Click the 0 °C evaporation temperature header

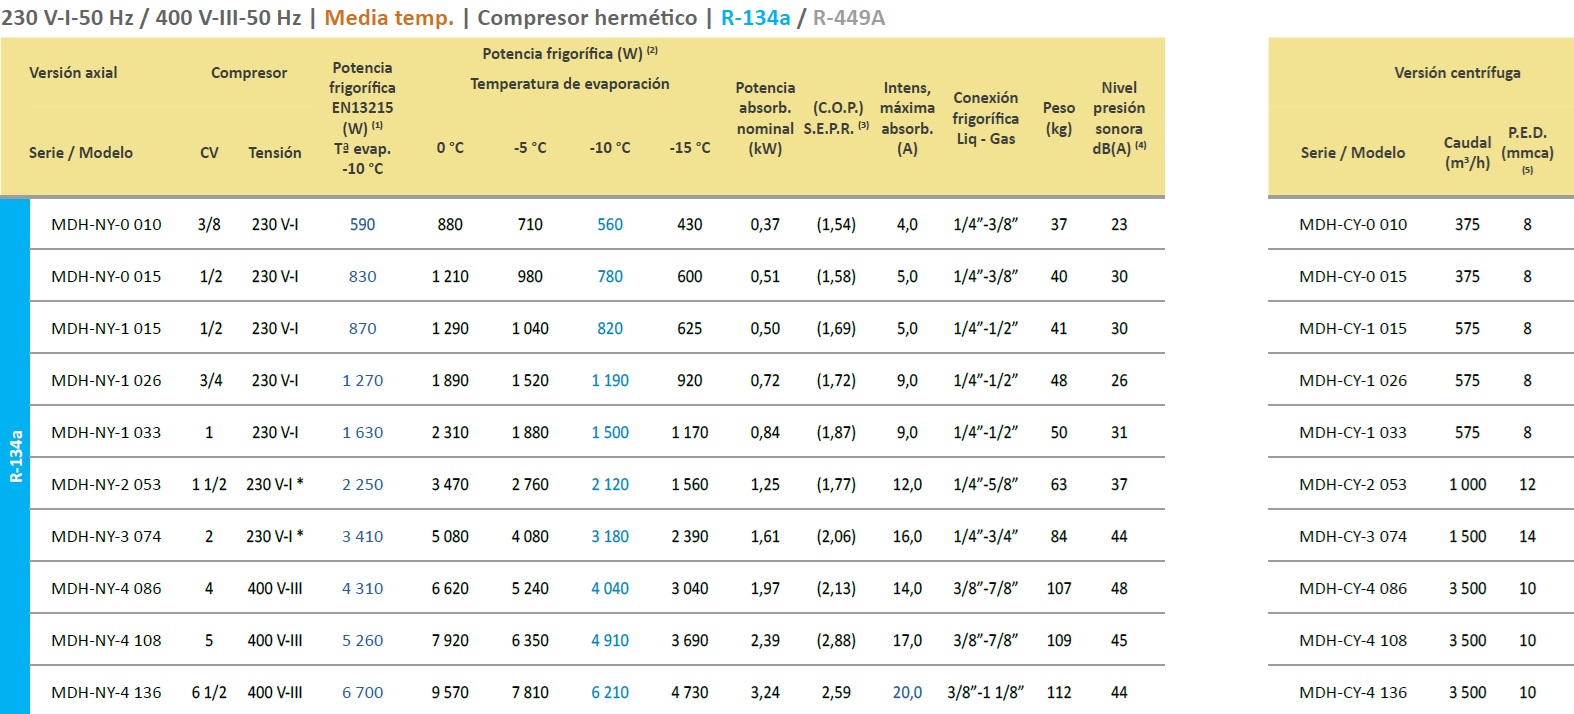450,148
